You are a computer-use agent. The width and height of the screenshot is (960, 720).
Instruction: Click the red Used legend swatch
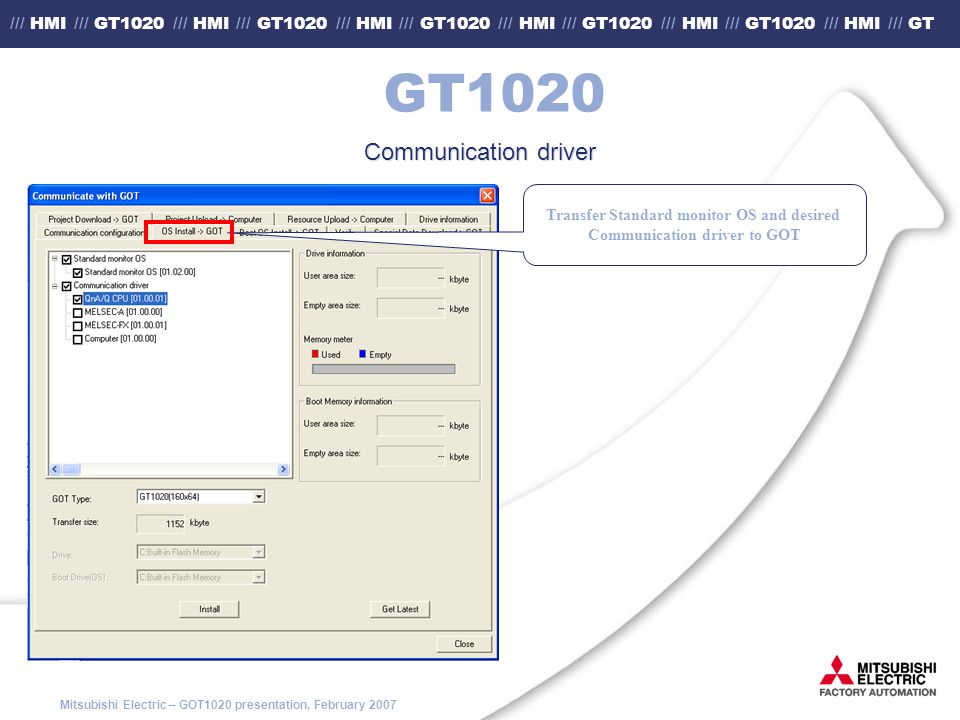pos(315,354)
